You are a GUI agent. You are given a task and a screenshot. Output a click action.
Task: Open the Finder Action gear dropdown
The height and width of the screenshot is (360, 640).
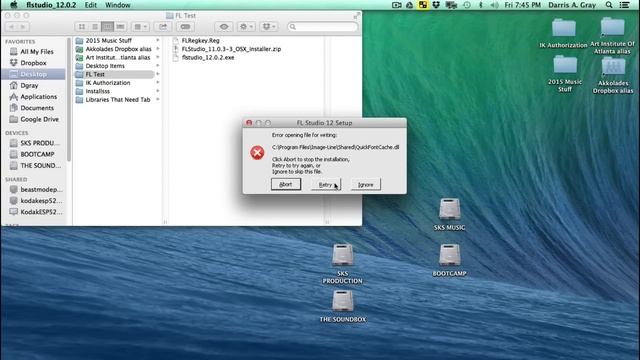246,27
